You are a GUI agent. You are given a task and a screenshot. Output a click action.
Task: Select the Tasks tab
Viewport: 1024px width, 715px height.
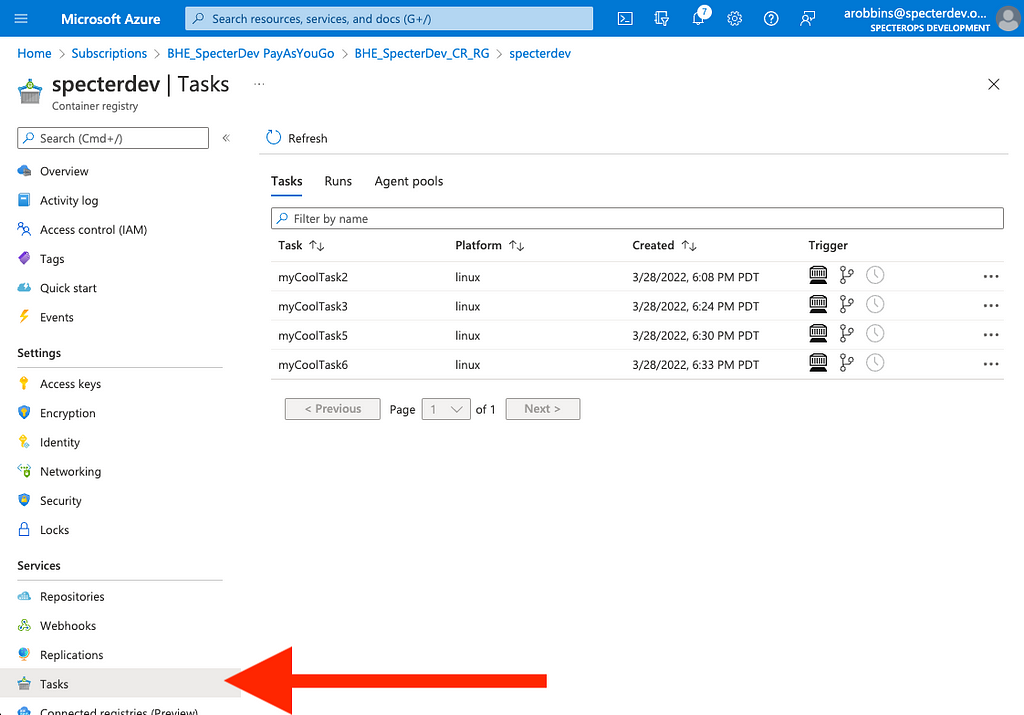[287, 181]
